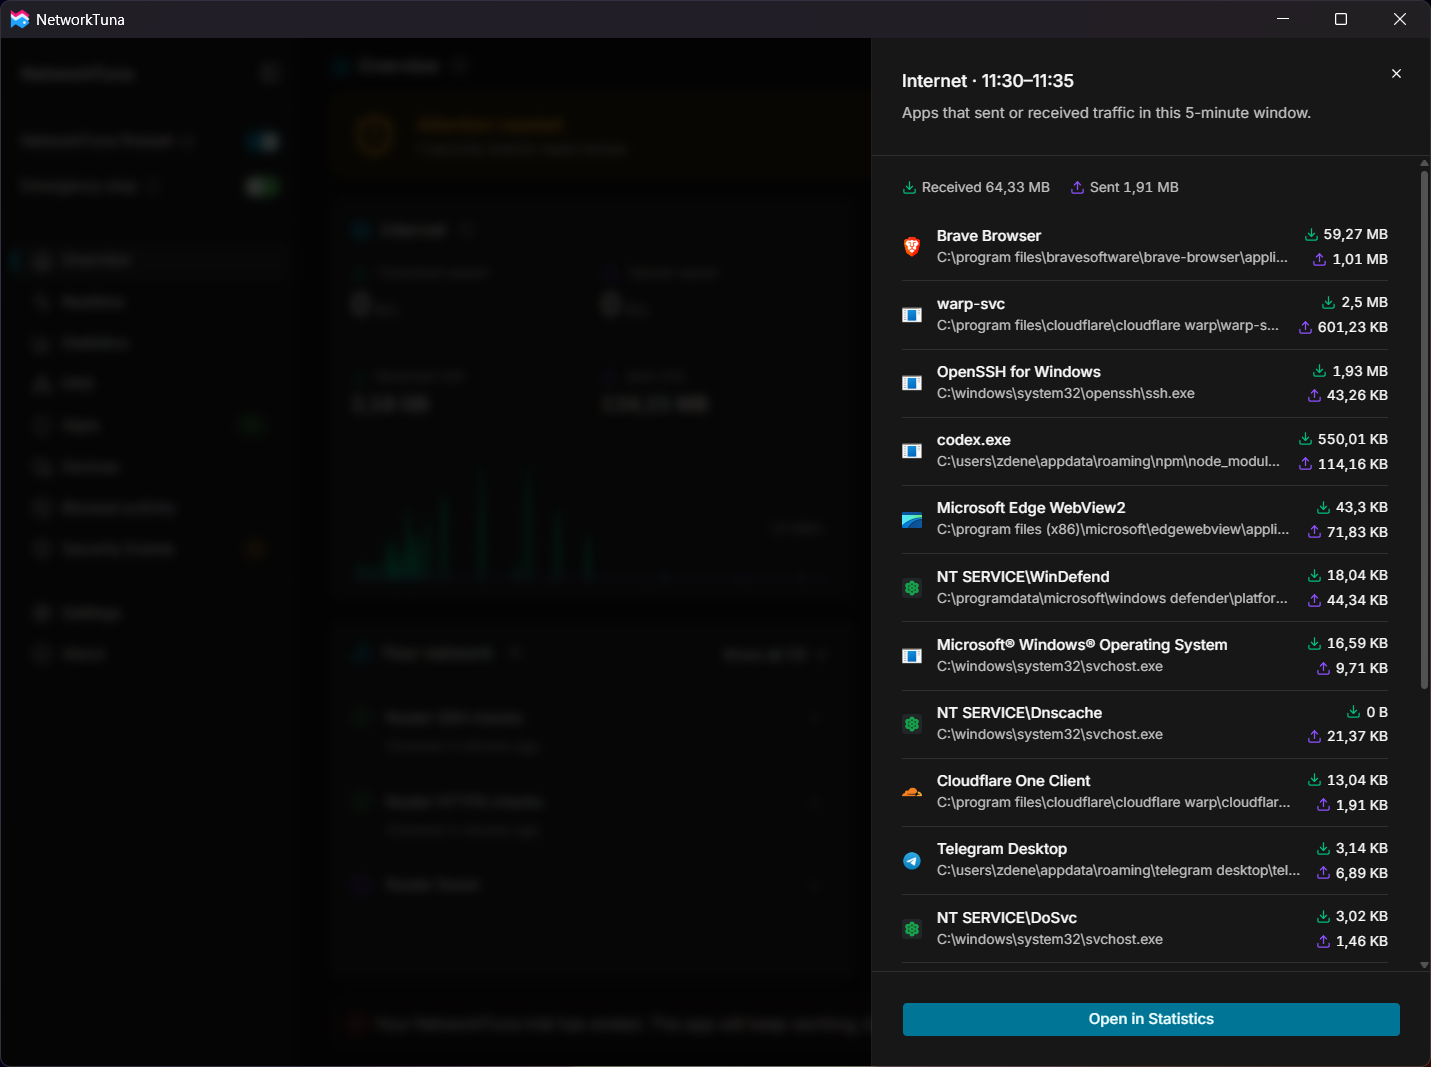Click the Brave Browser file path
This screenshot has width=1431, height=1067.
tap(1112, 257)
